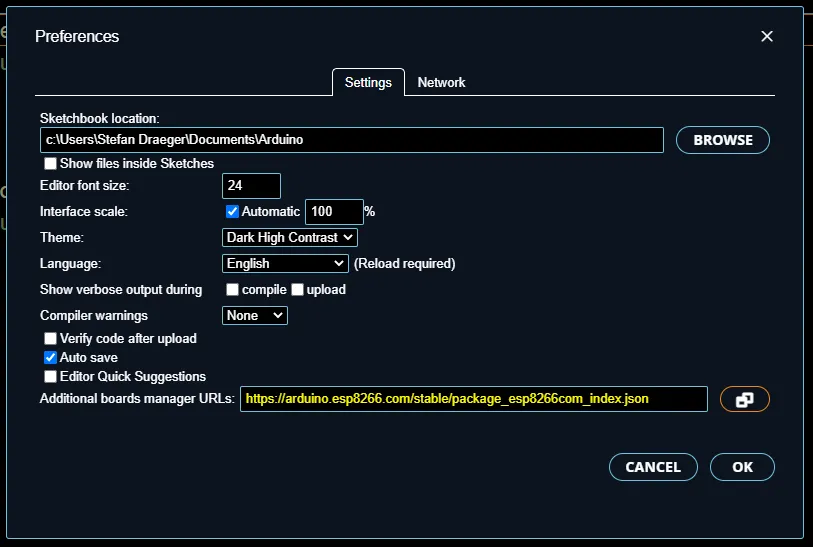Viewport: 813px width, 547px height.
Task: Enable Verify code after upload
Action: click(50, 339)
